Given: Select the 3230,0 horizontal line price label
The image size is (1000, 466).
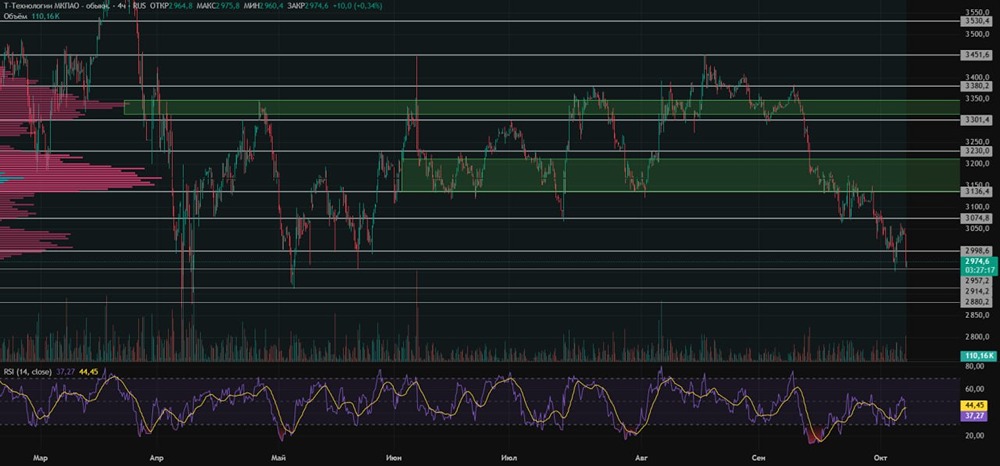Looking at the screenshot, I should 977,152.
